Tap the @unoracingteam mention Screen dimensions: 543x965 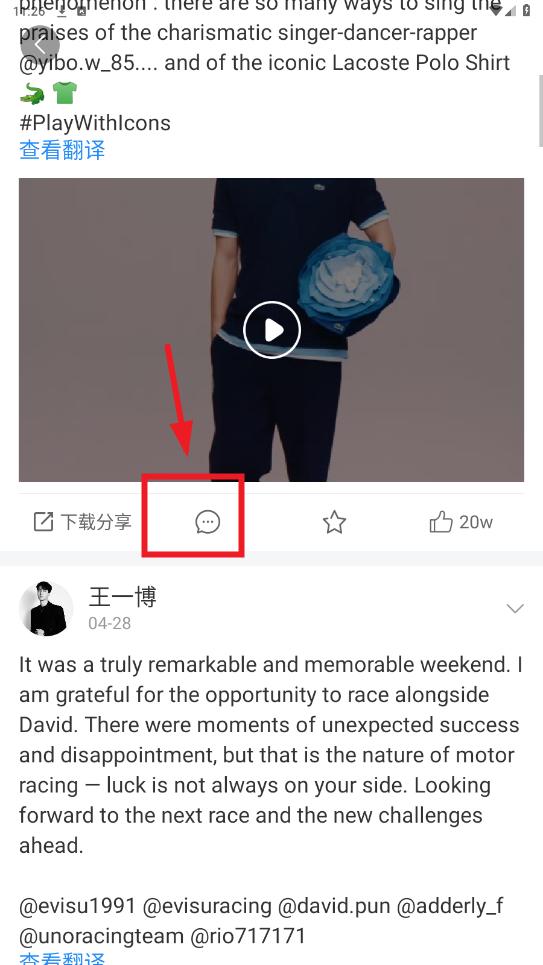coord(102,936)
